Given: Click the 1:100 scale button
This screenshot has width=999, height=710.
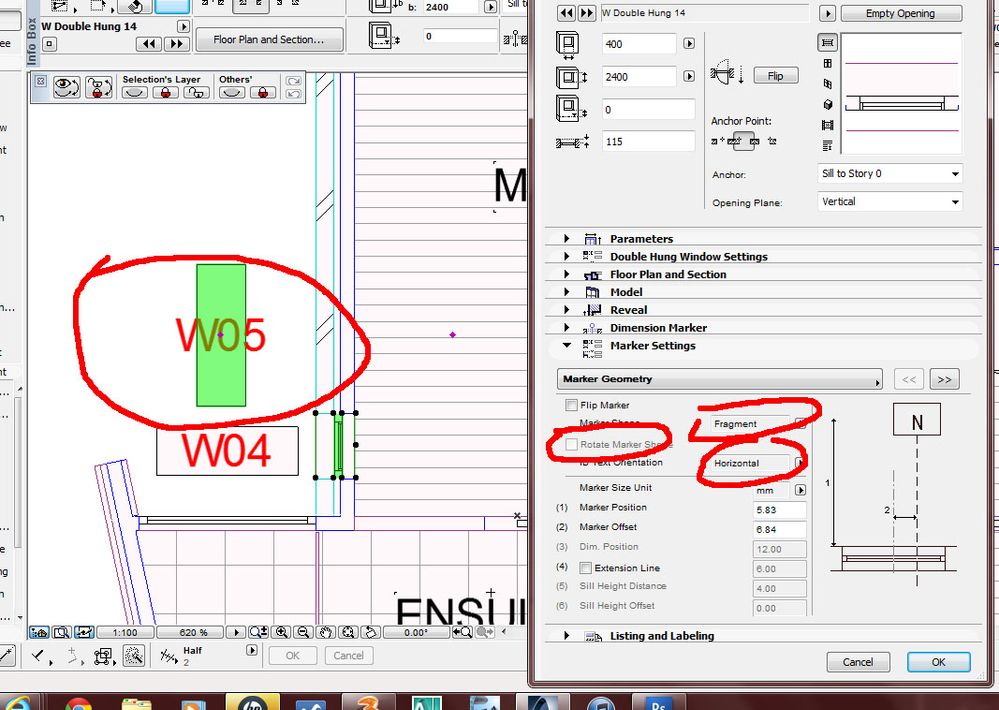Looking at the screenshot, I should 125,632.
